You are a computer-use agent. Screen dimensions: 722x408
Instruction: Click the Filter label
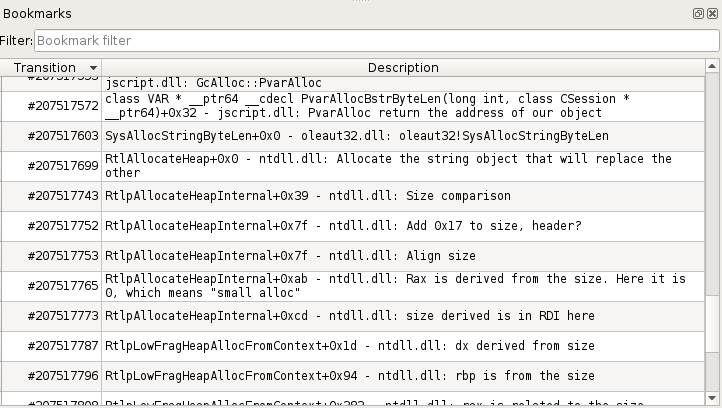click(16, 41)
